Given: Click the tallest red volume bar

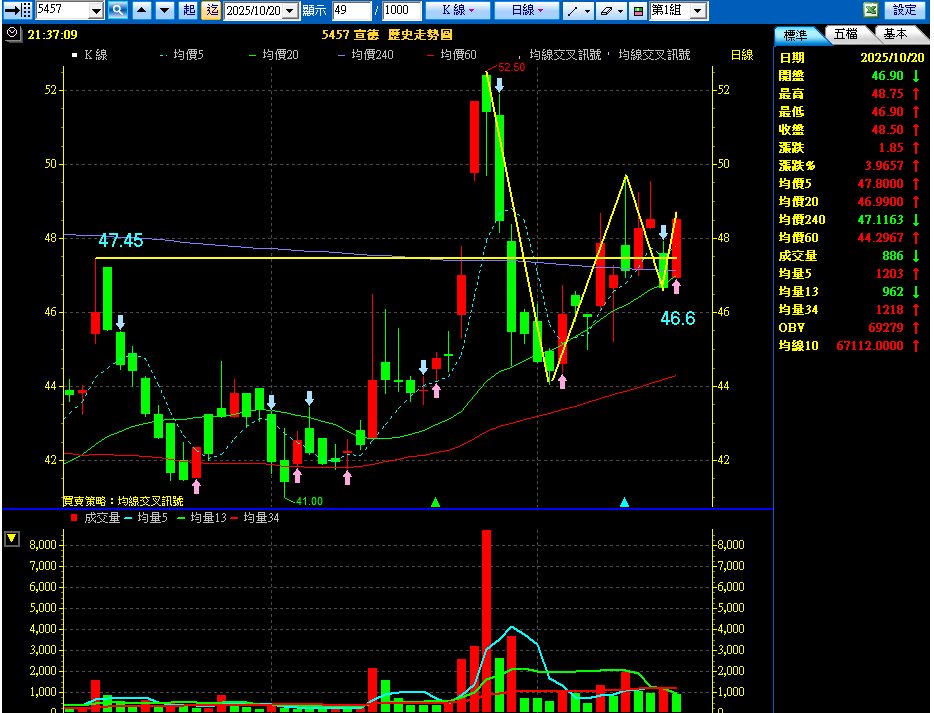Looking at the screenshot, I should click(x=487, y=620).
